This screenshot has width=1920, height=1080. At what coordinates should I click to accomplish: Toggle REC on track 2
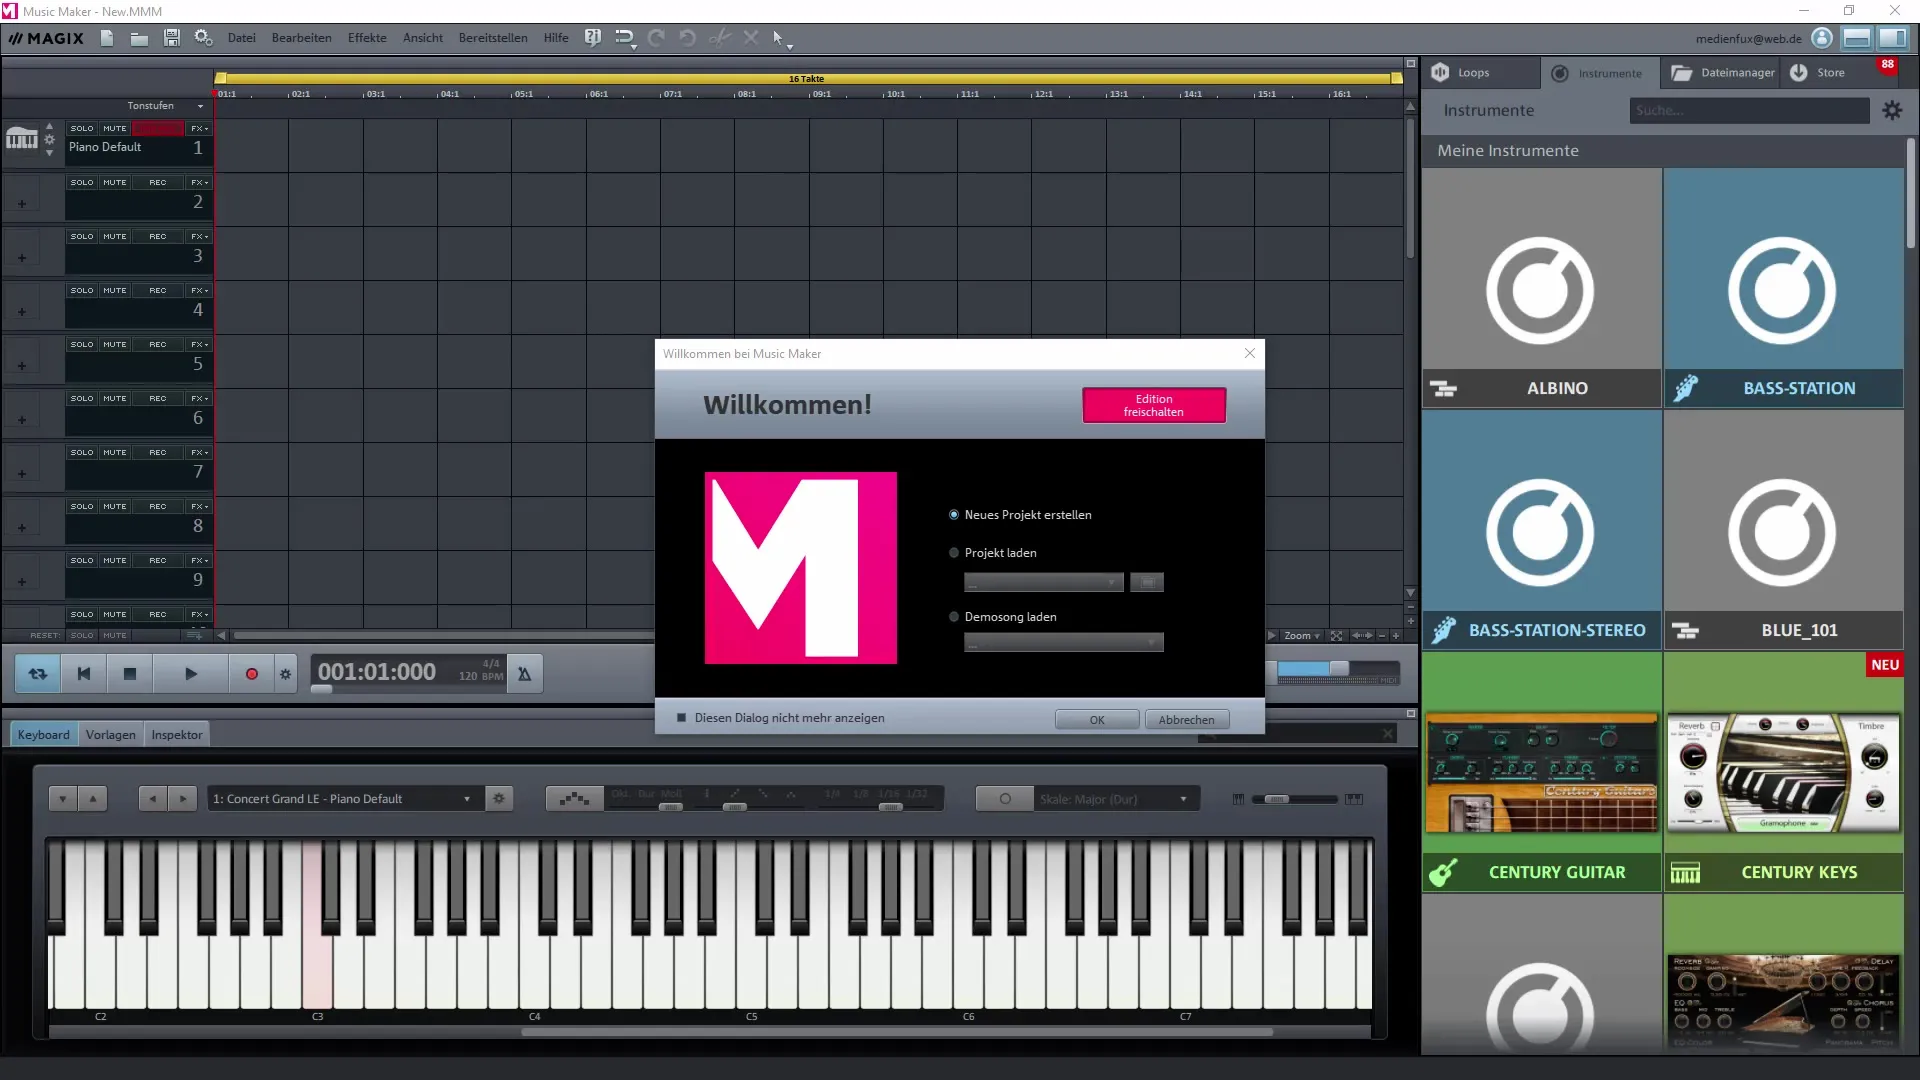(158, 182)
